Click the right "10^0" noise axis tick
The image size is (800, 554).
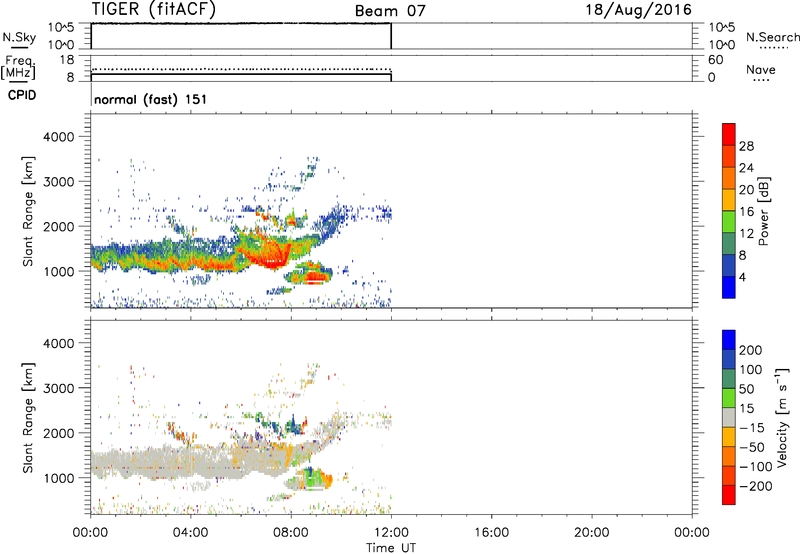722,45
